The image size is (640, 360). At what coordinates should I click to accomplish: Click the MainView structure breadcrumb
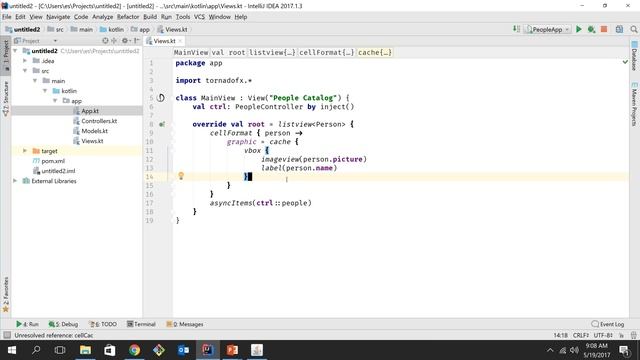coord(191,52)
